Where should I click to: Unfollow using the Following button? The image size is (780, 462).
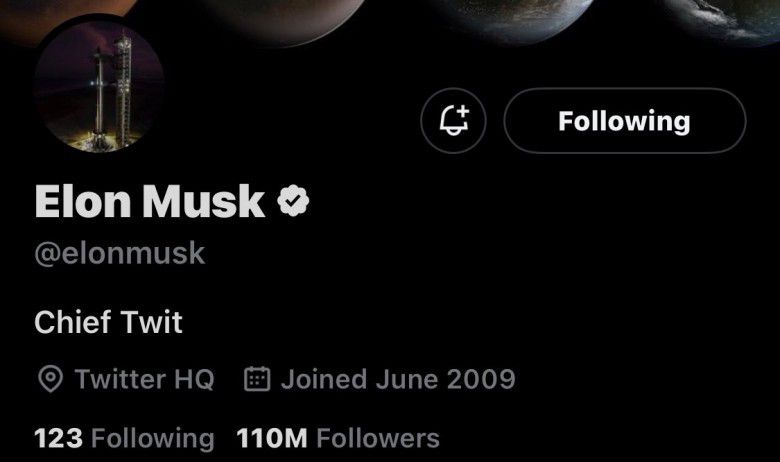pyautogui.click(x=624, y=122)
